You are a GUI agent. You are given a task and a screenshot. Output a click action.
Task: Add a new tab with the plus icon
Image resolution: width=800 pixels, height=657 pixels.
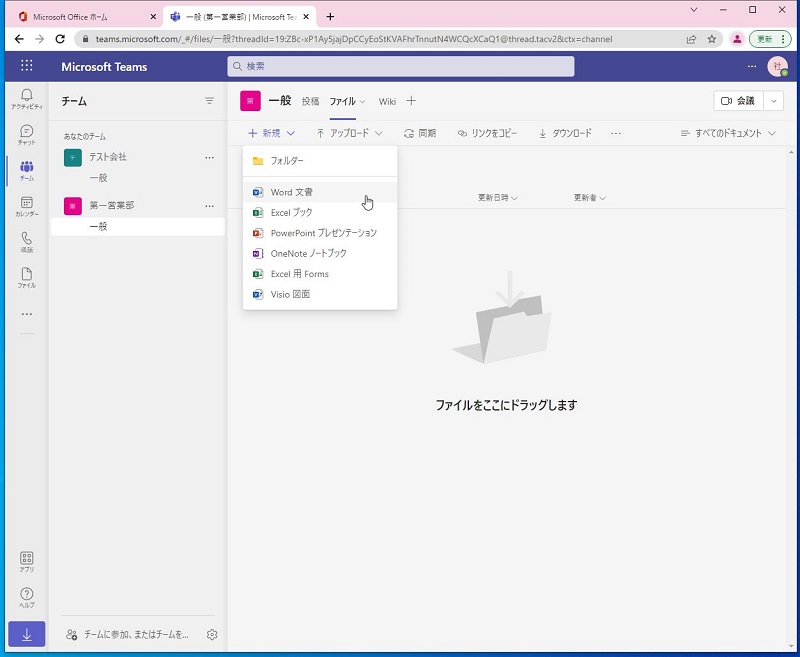point(411,101)
